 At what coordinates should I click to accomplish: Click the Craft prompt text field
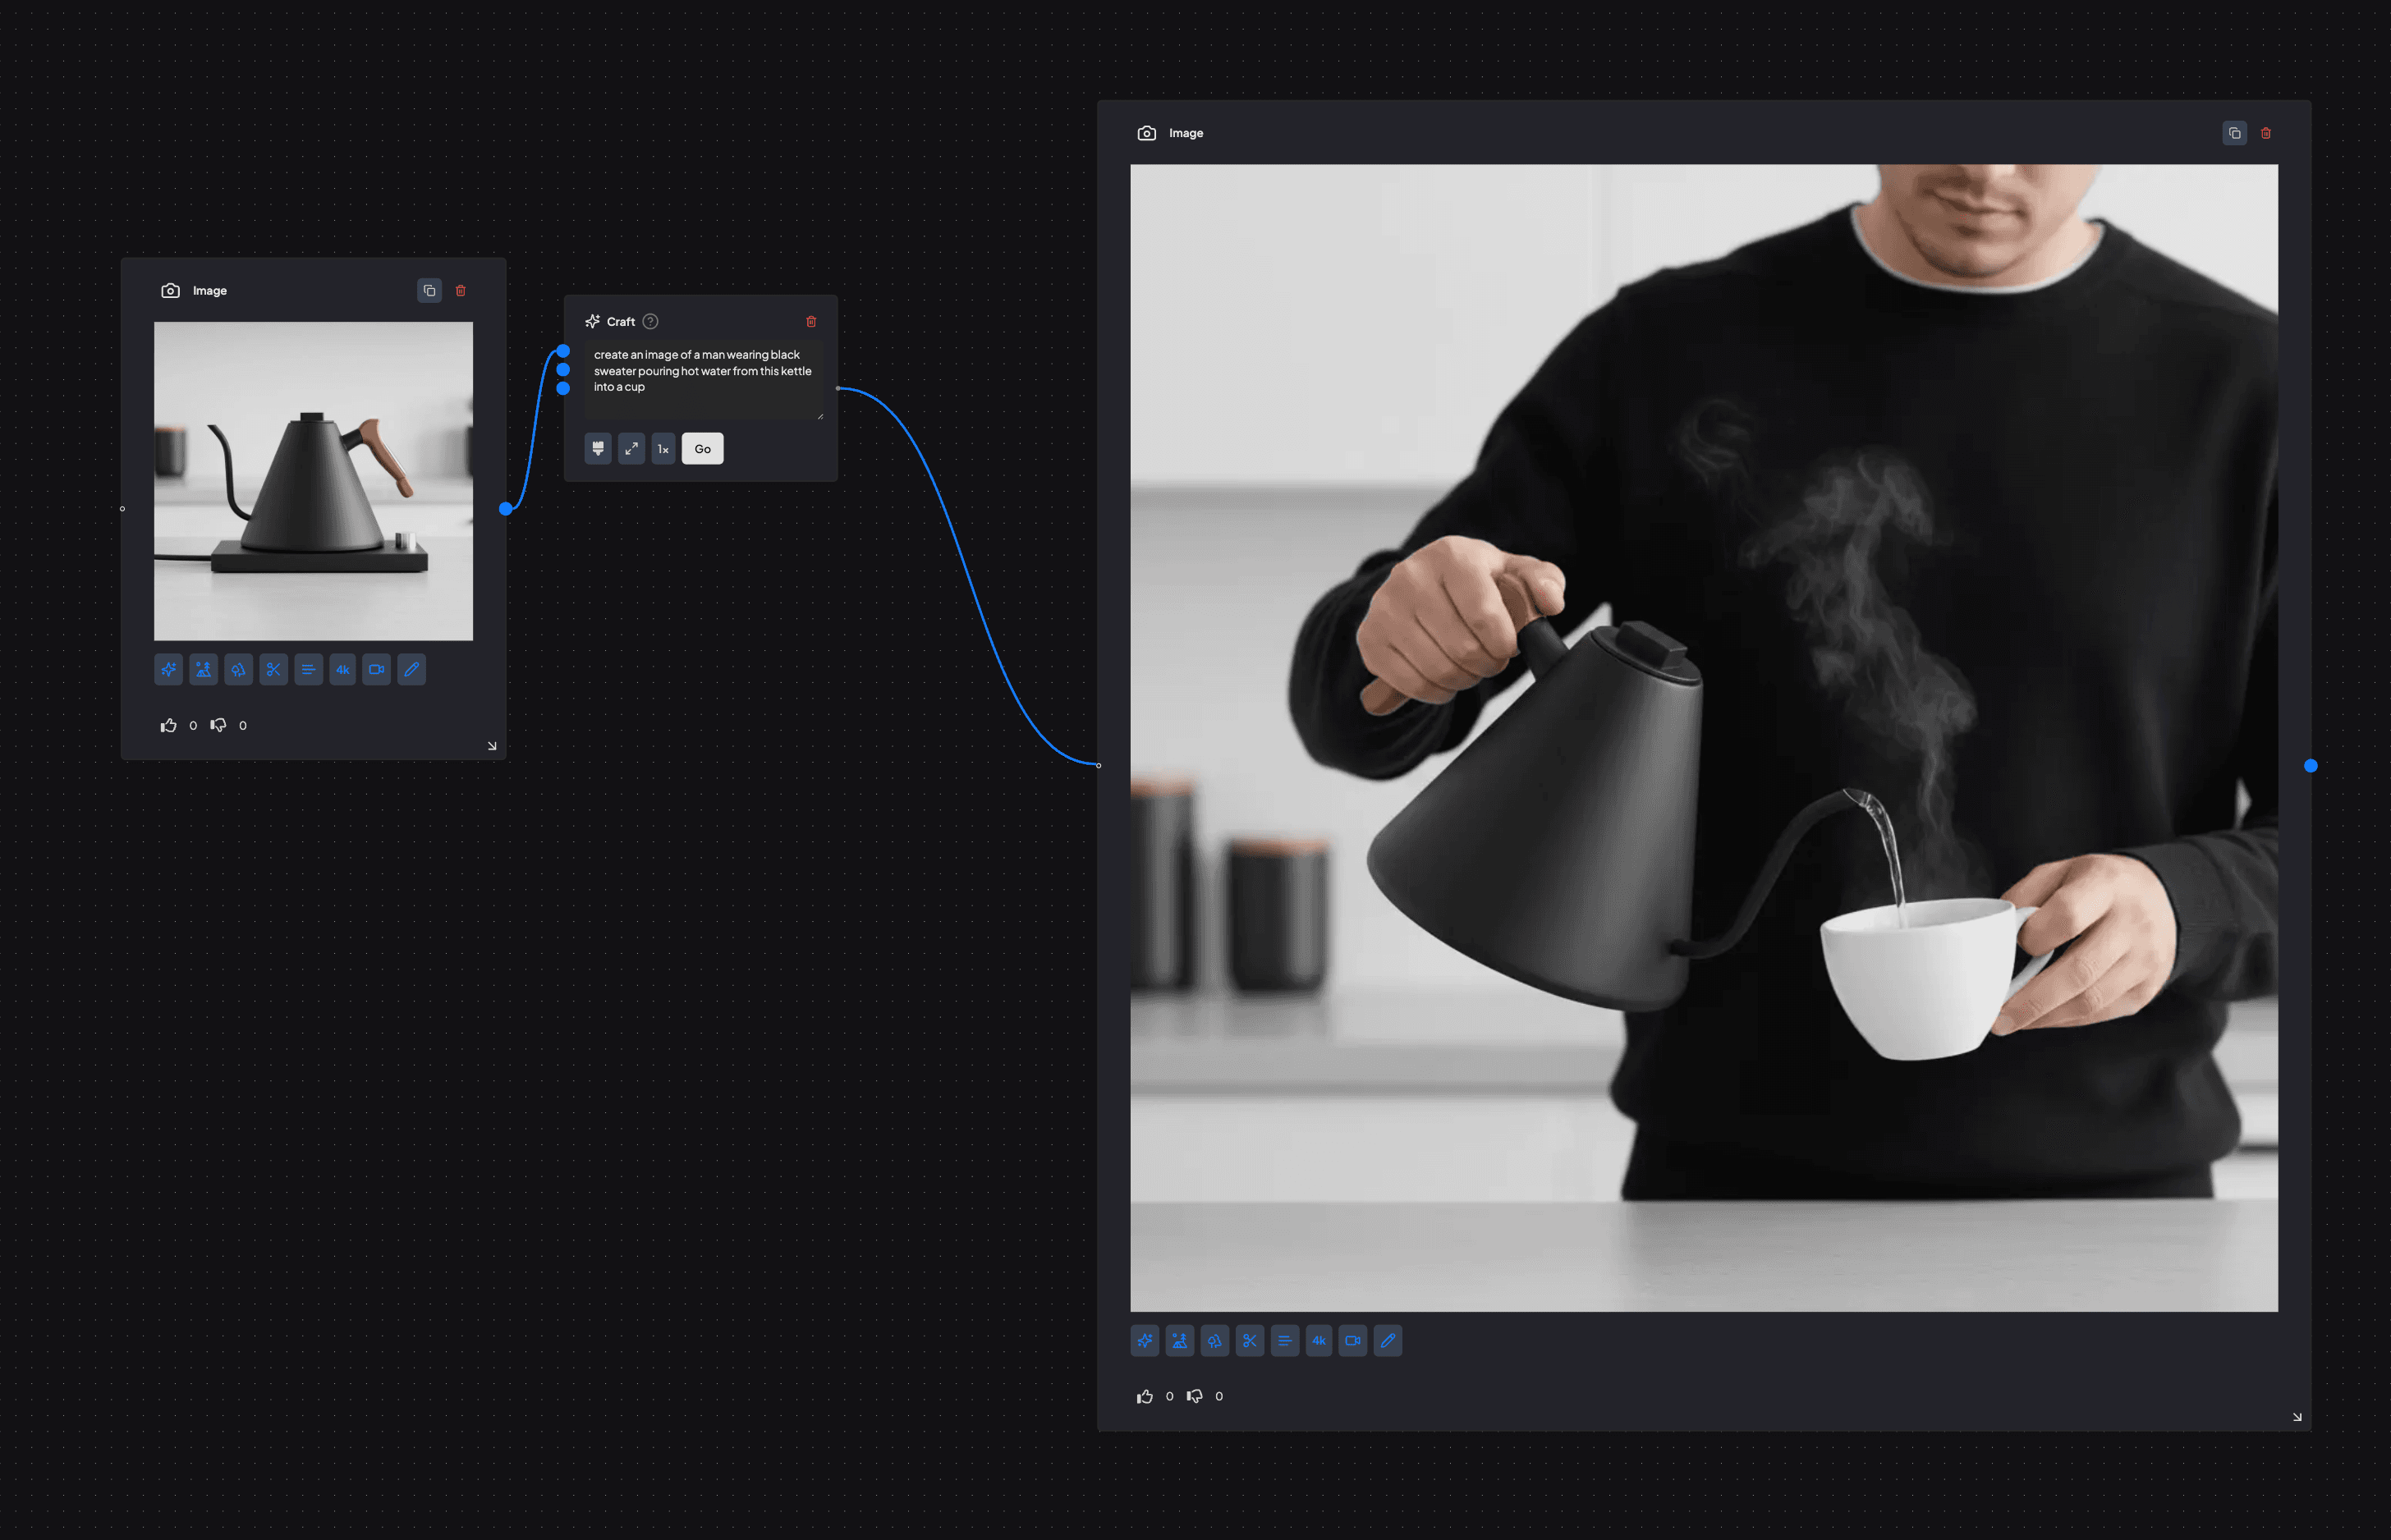point(703,379)
